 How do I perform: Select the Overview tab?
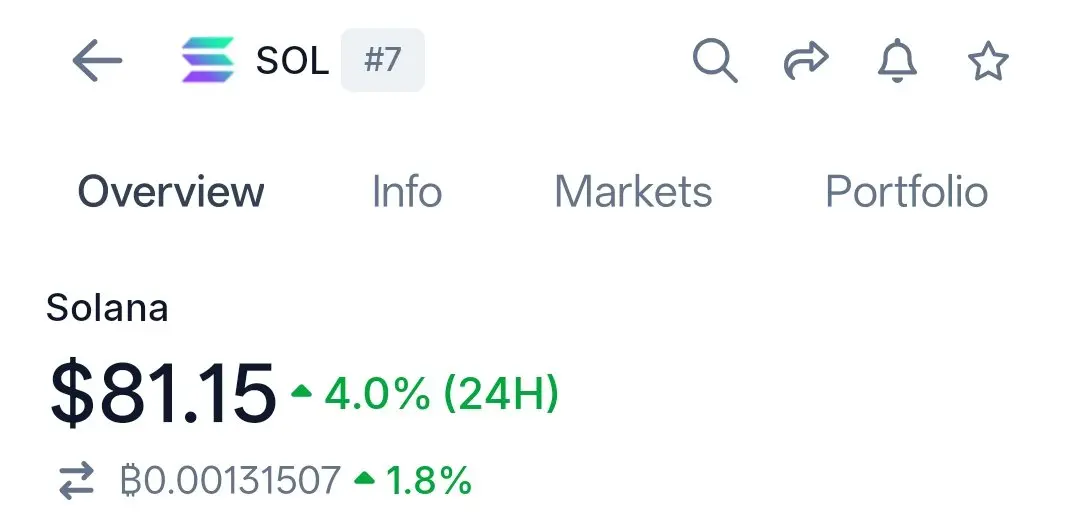point(171,191)
